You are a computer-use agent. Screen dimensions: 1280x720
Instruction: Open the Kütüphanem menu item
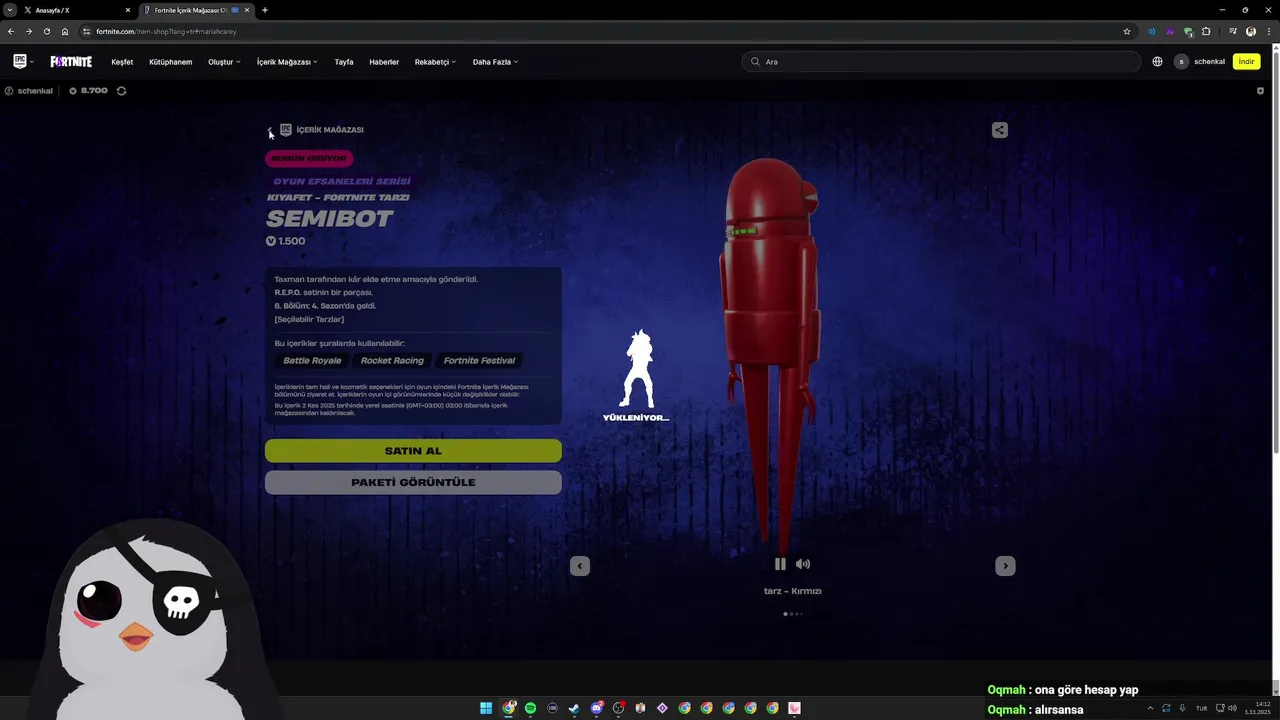170,62
